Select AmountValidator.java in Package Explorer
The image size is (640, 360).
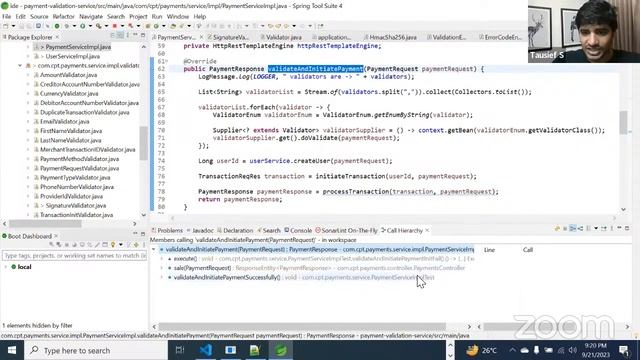click(68, 75)
